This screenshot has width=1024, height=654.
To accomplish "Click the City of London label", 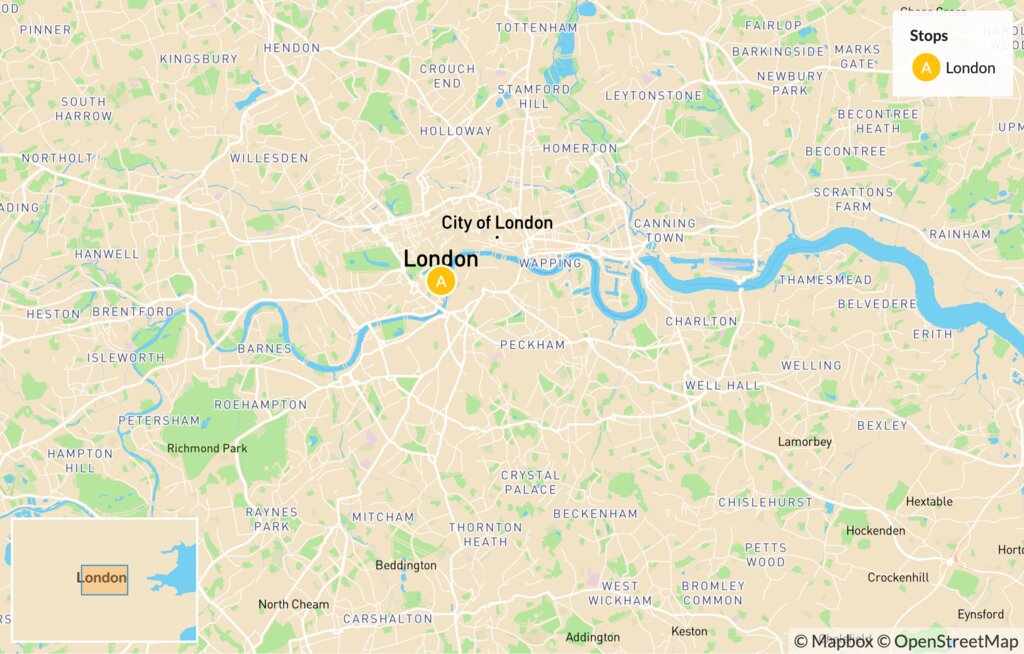I will coord(497,223).
